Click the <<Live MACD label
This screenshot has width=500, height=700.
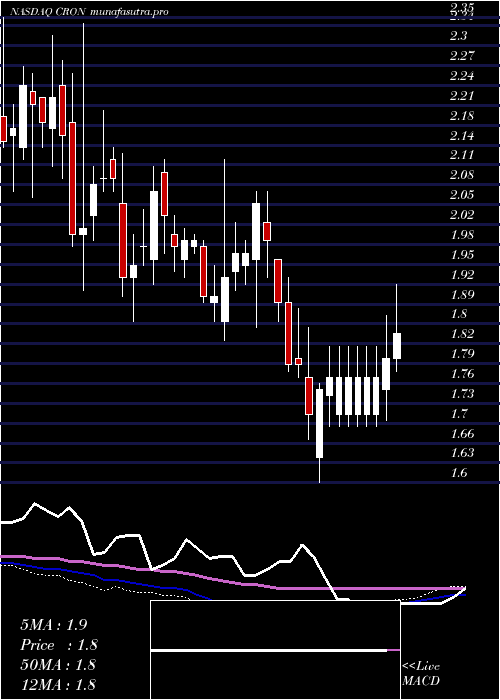point(421,674)
